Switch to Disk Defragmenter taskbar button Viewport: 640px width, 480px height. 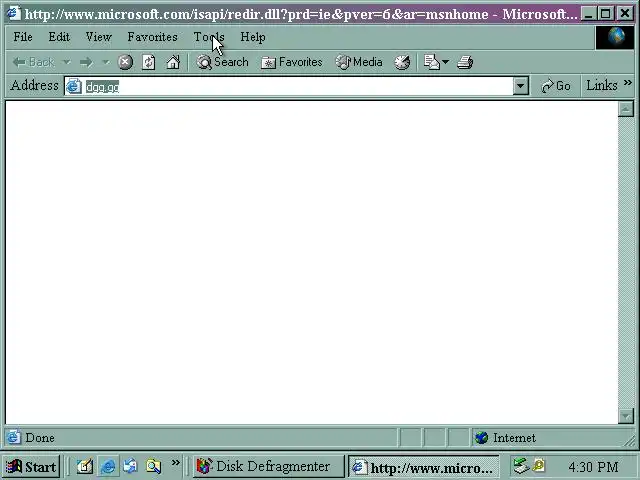point(269,466)
